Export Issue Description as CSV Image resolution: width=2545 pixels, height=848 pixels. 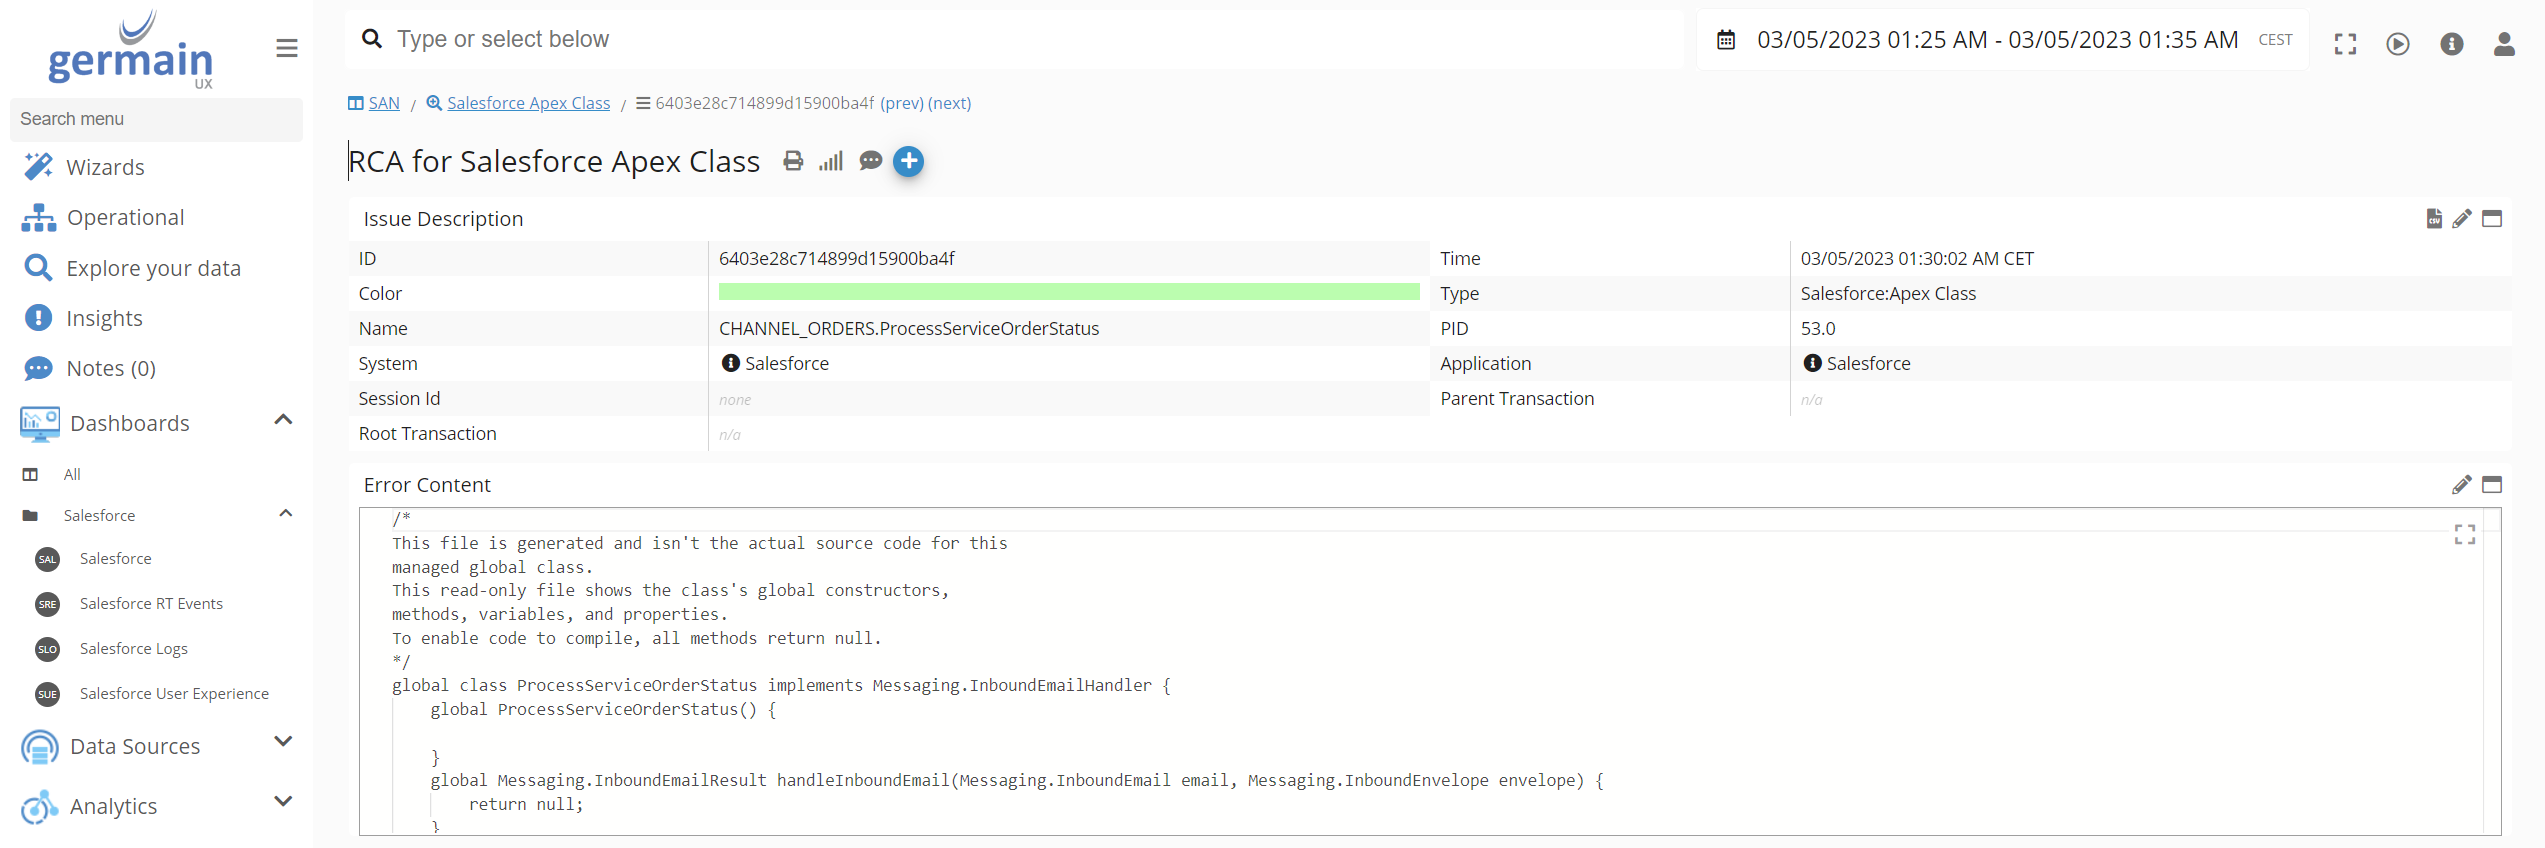pyautogui.click(x=2434, y=219)
